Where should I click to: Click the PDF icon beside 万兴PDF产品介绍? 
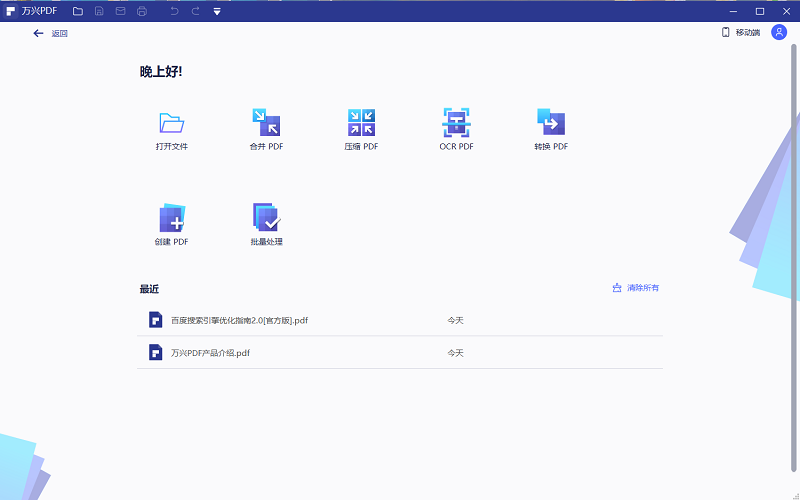tap(156, 352)
